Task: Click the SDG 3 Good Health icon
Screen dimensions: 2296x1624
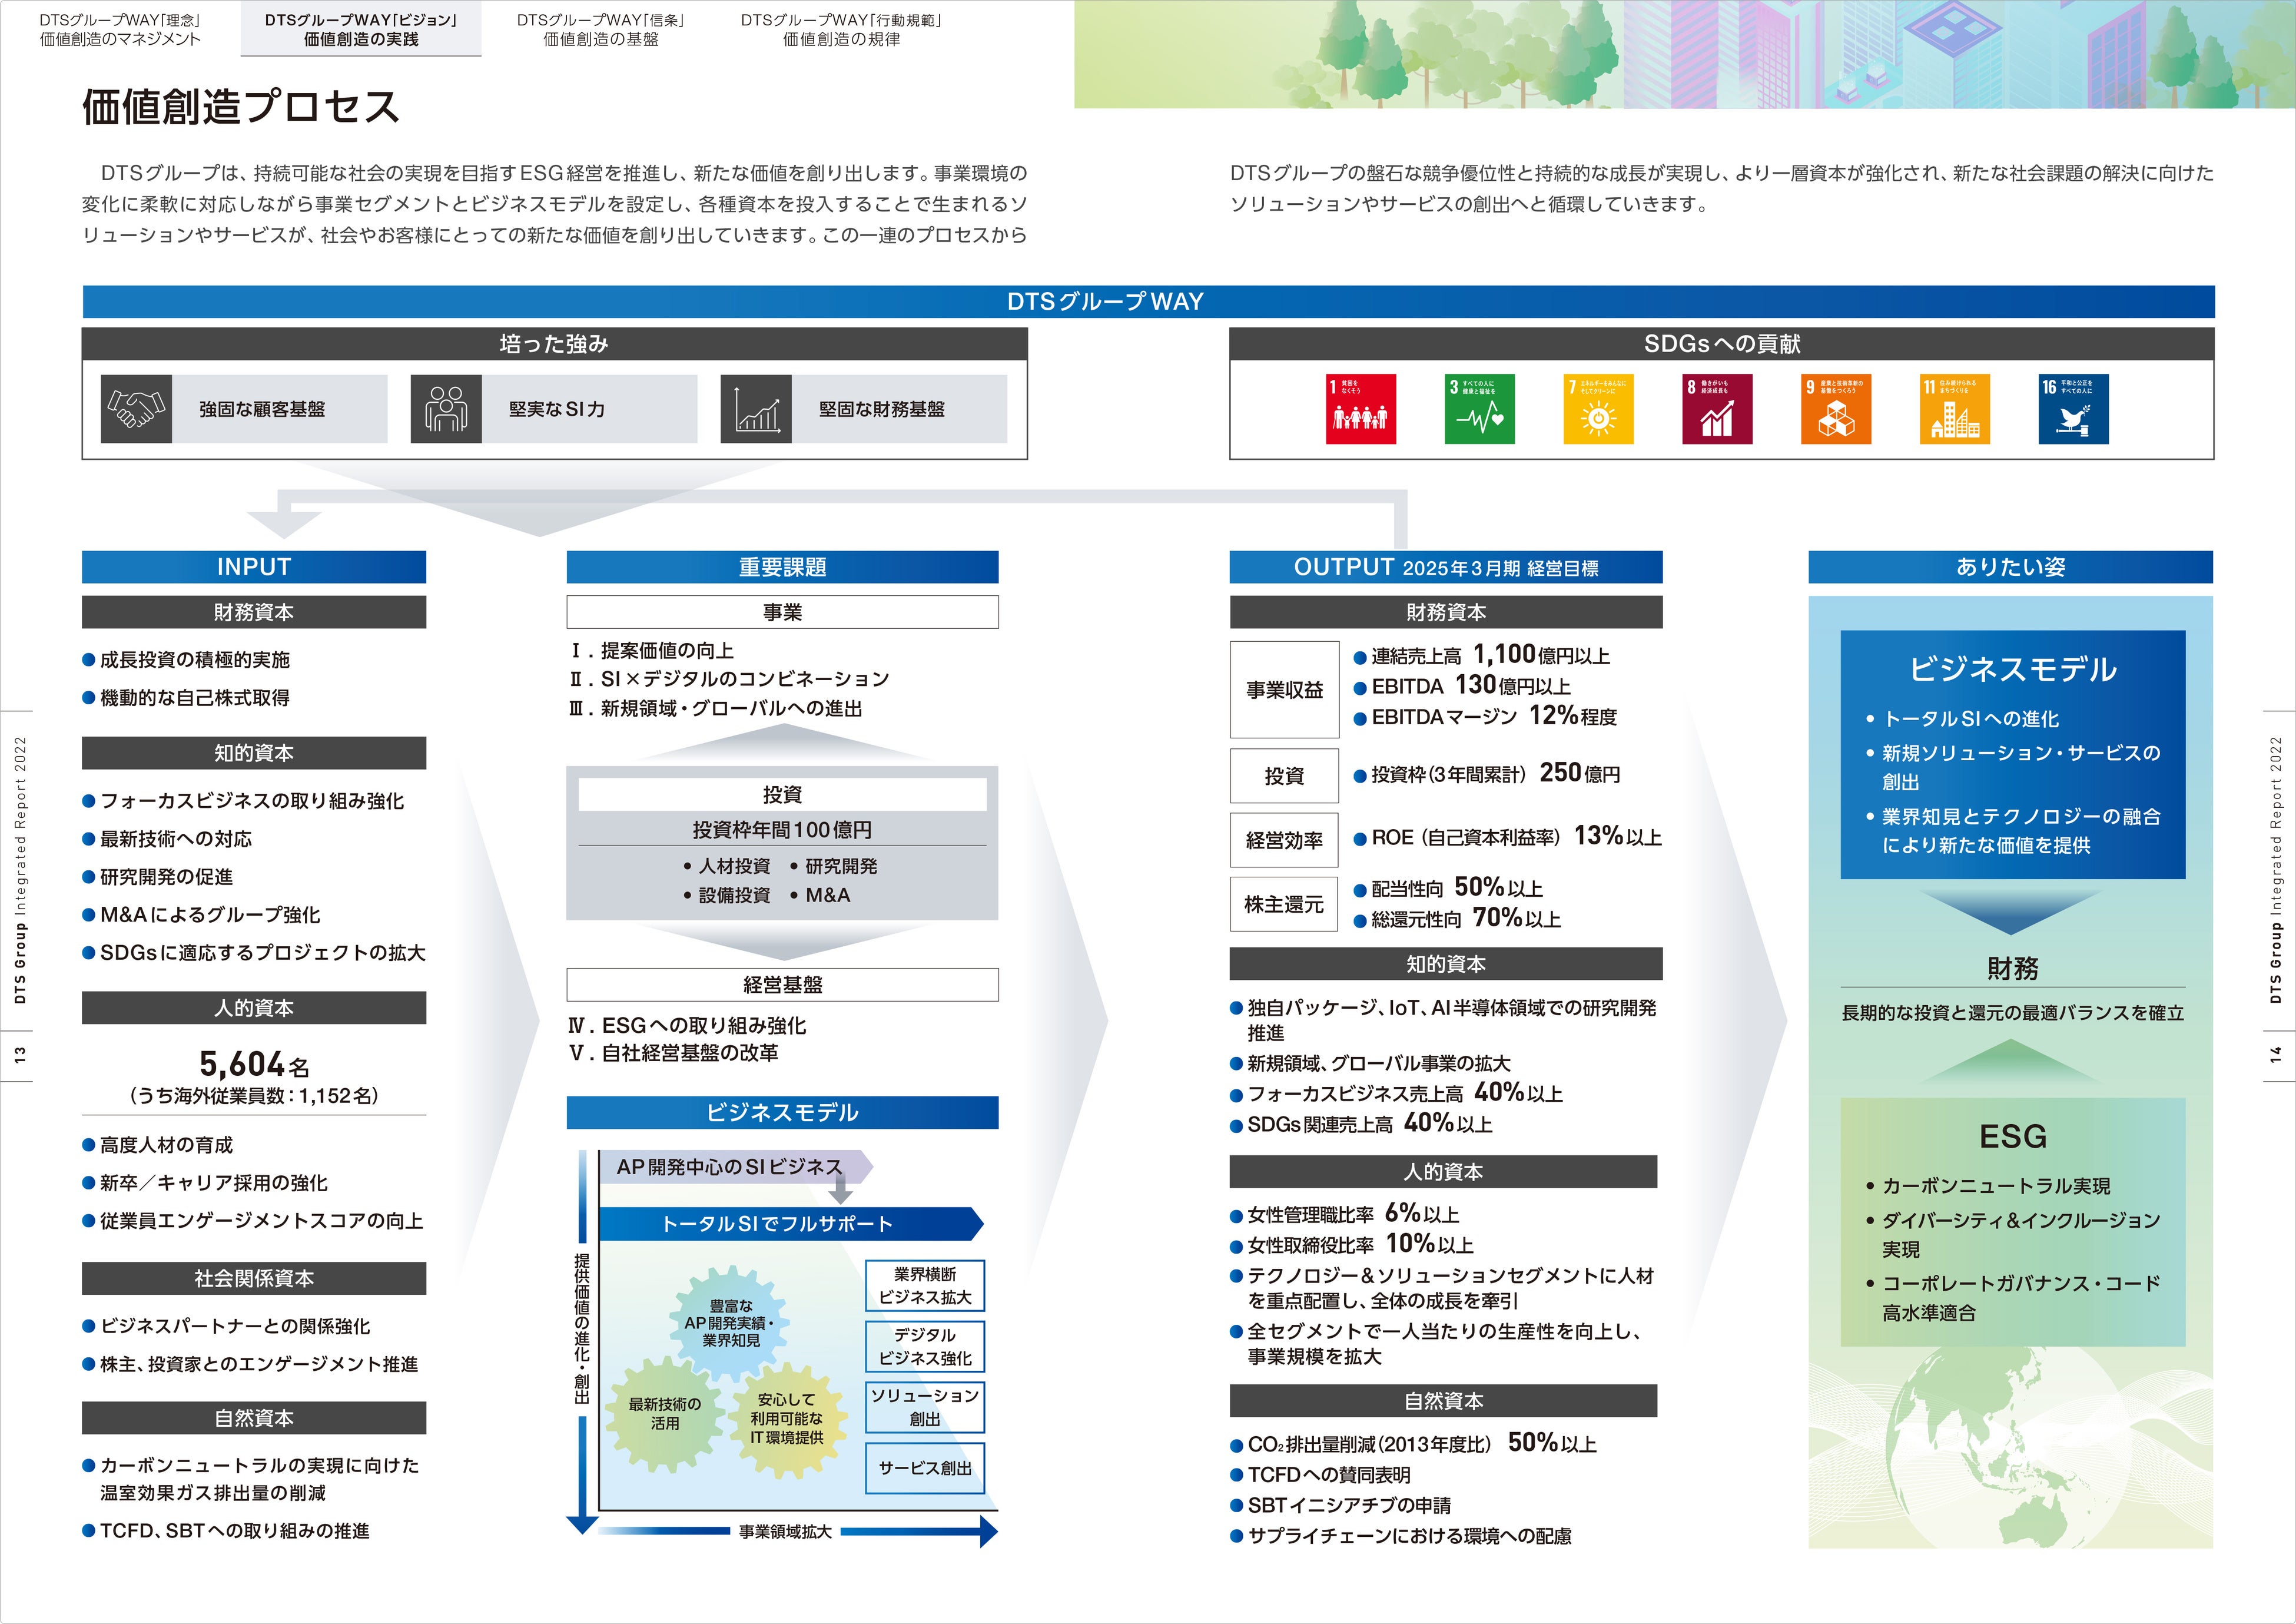Action: point(1479,409)
